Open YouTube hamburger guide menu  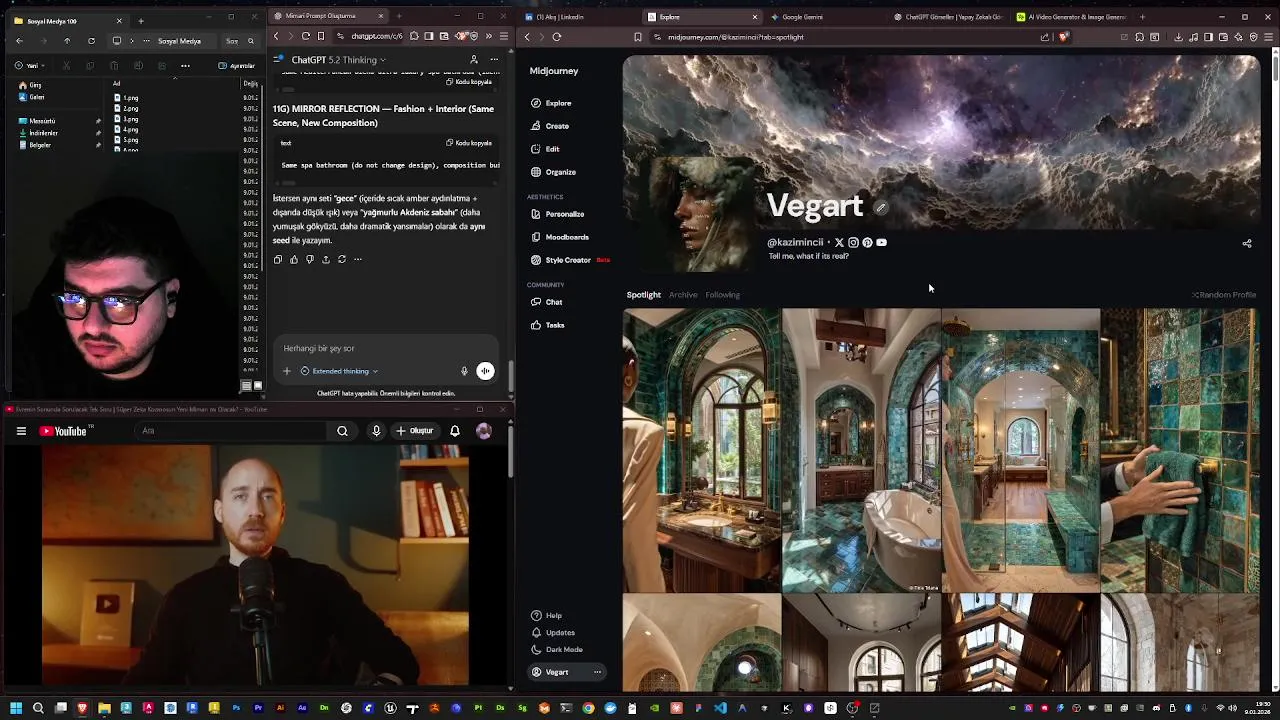click(x=21, y=431)
